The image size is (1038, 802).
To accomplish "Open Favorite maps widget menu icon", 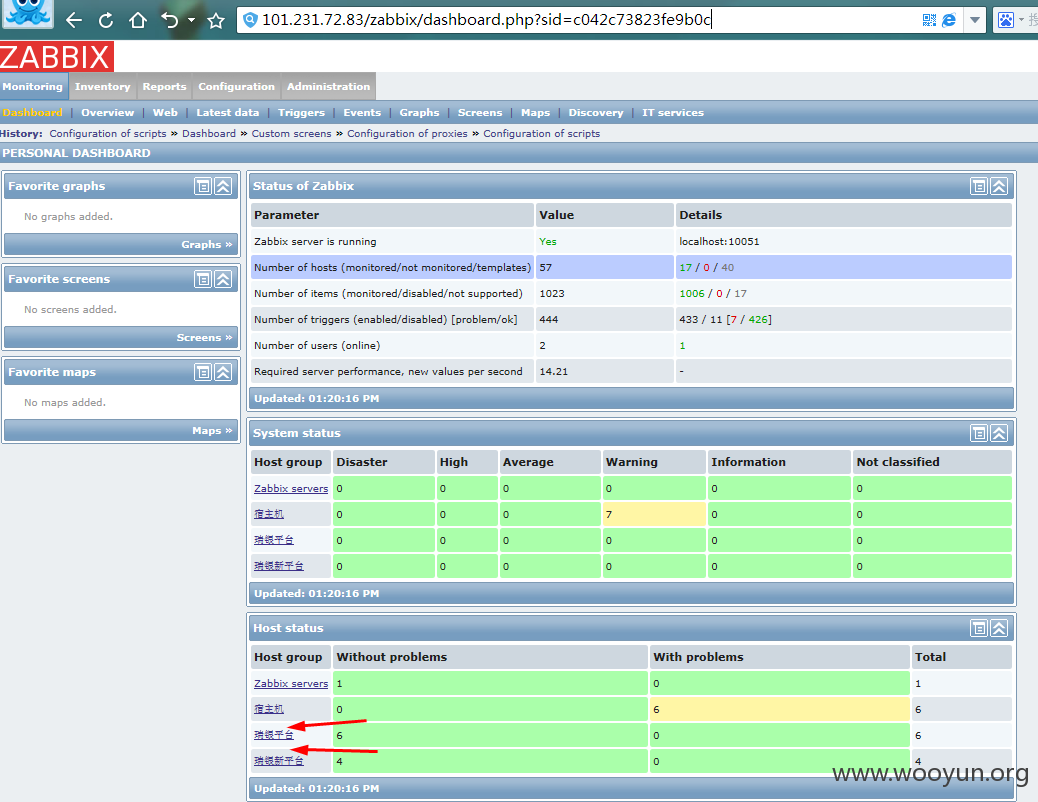I will tap(203, 372).
